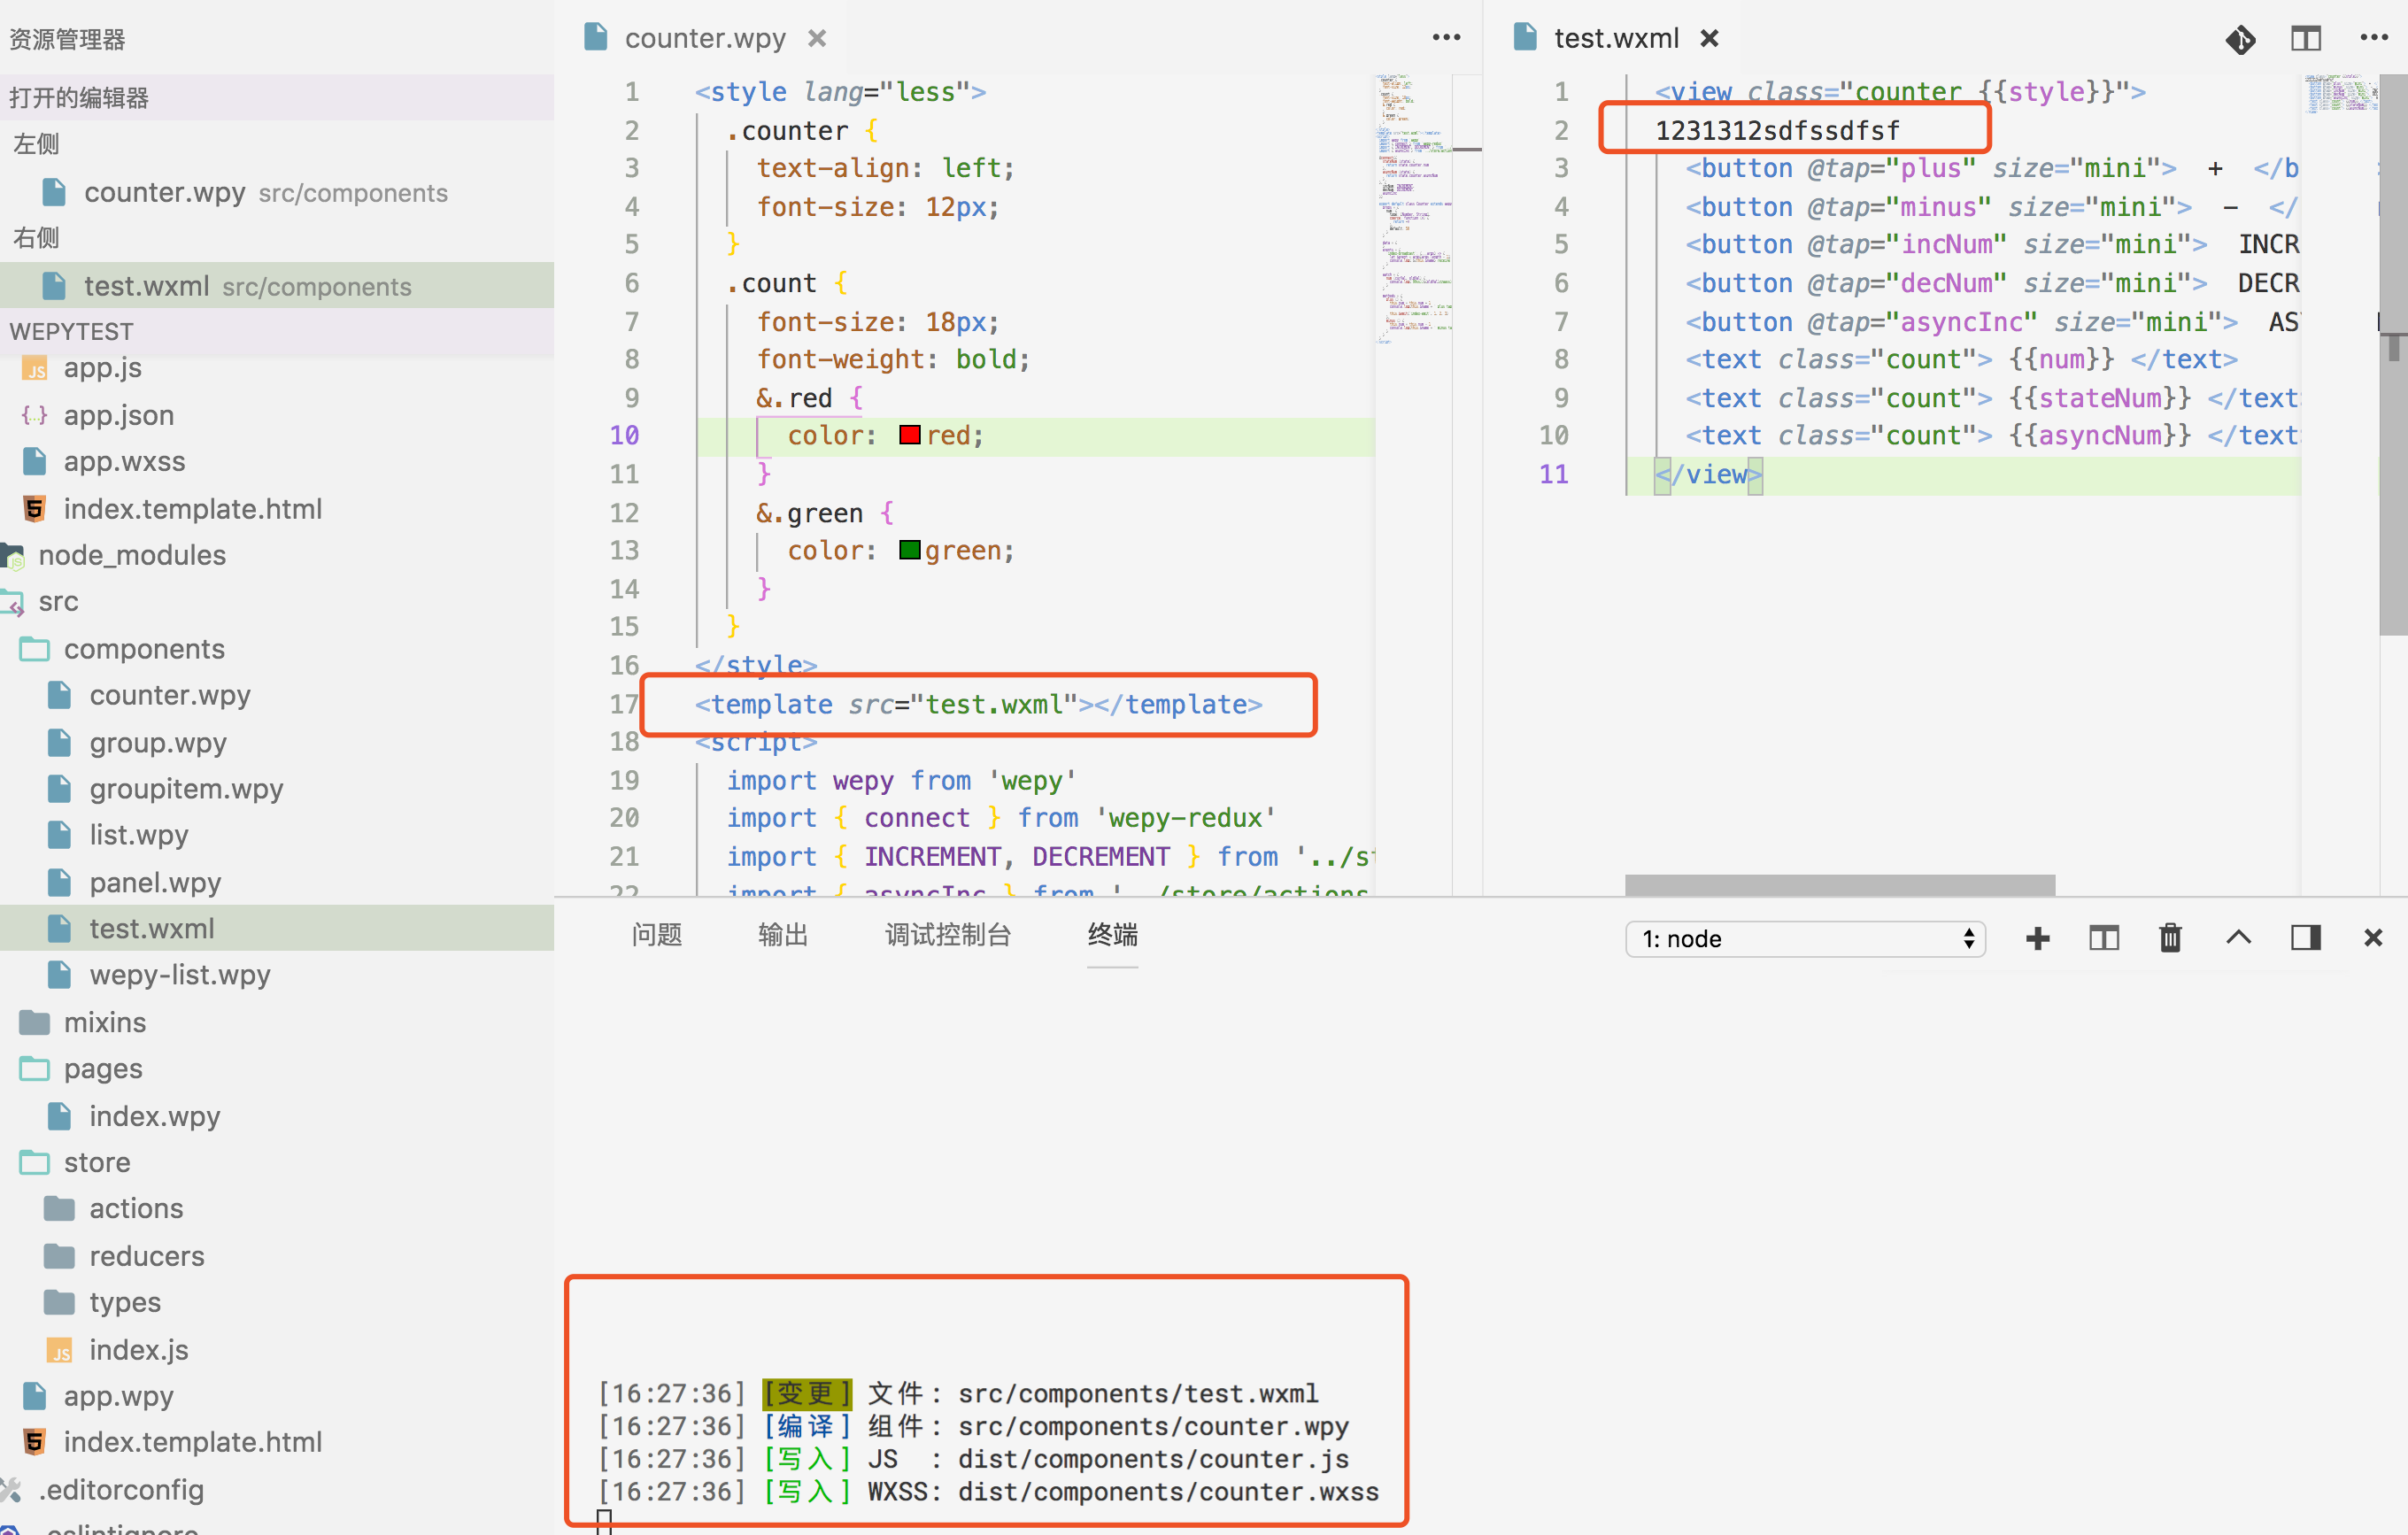Image resolution: width=2408 pixels, height=1535 pixels.
Task: Hide the terminal panel with X
Action: (2373, 938)
